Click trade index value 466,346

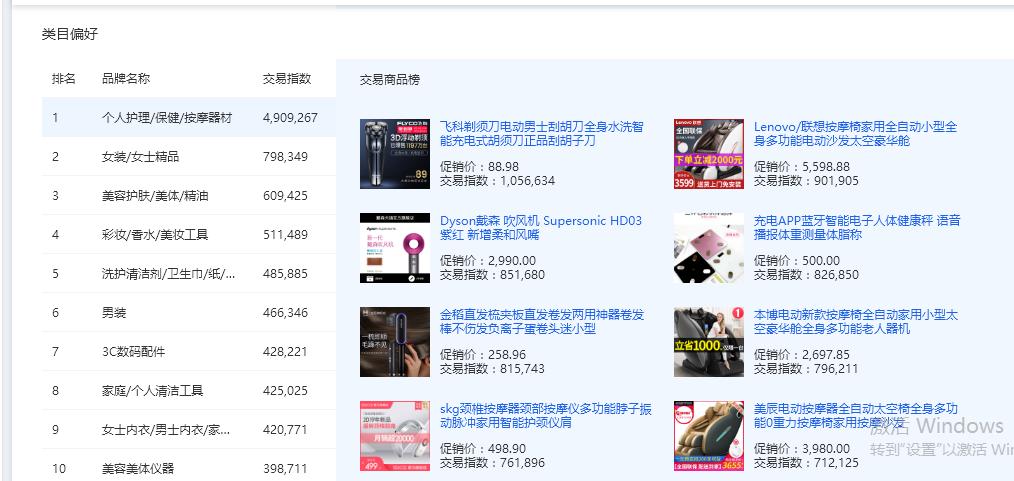tap(285, 312)
